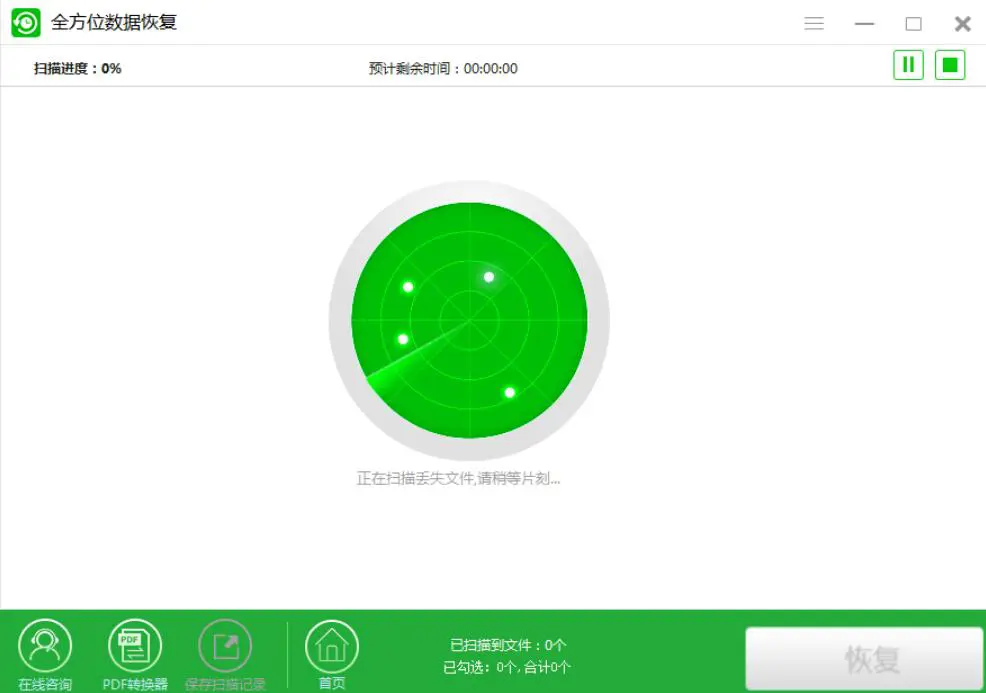Maximize the application window

coord(913,22)
